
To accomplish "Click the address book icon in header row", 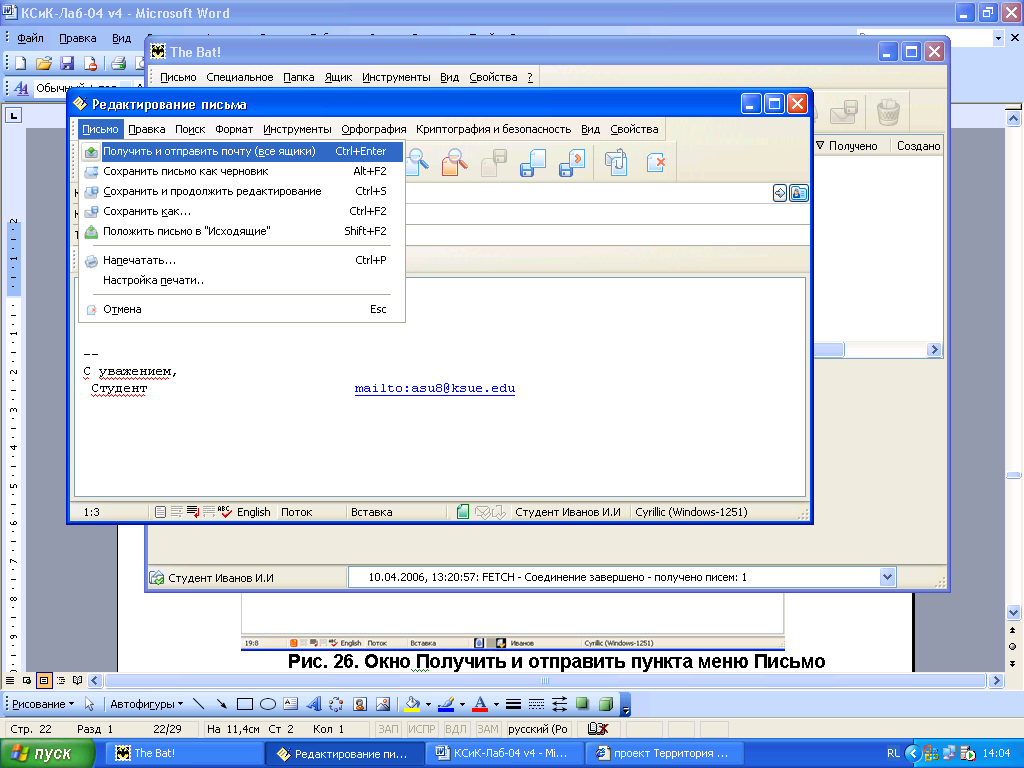I will (799, 193).
